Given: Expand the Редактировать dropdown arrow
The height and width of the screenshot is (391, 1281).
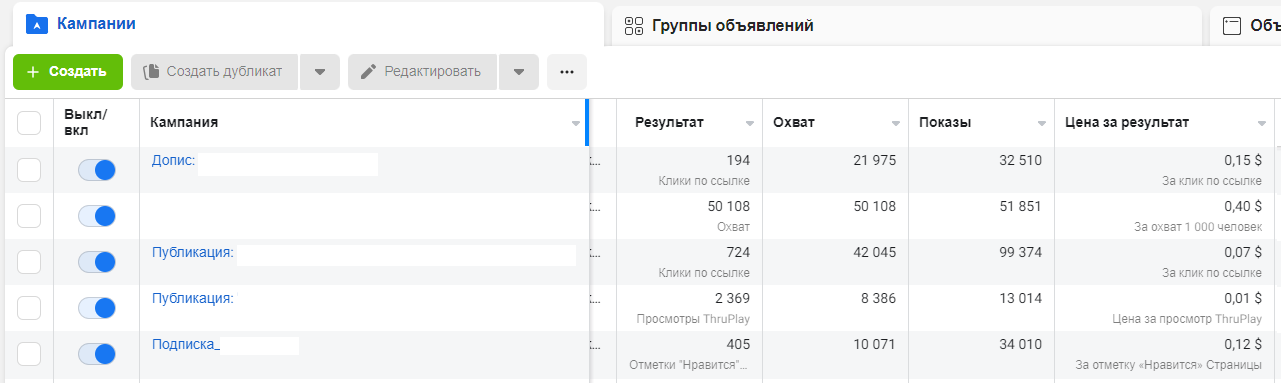Looking at the screenshot, I should pos(519,72).
